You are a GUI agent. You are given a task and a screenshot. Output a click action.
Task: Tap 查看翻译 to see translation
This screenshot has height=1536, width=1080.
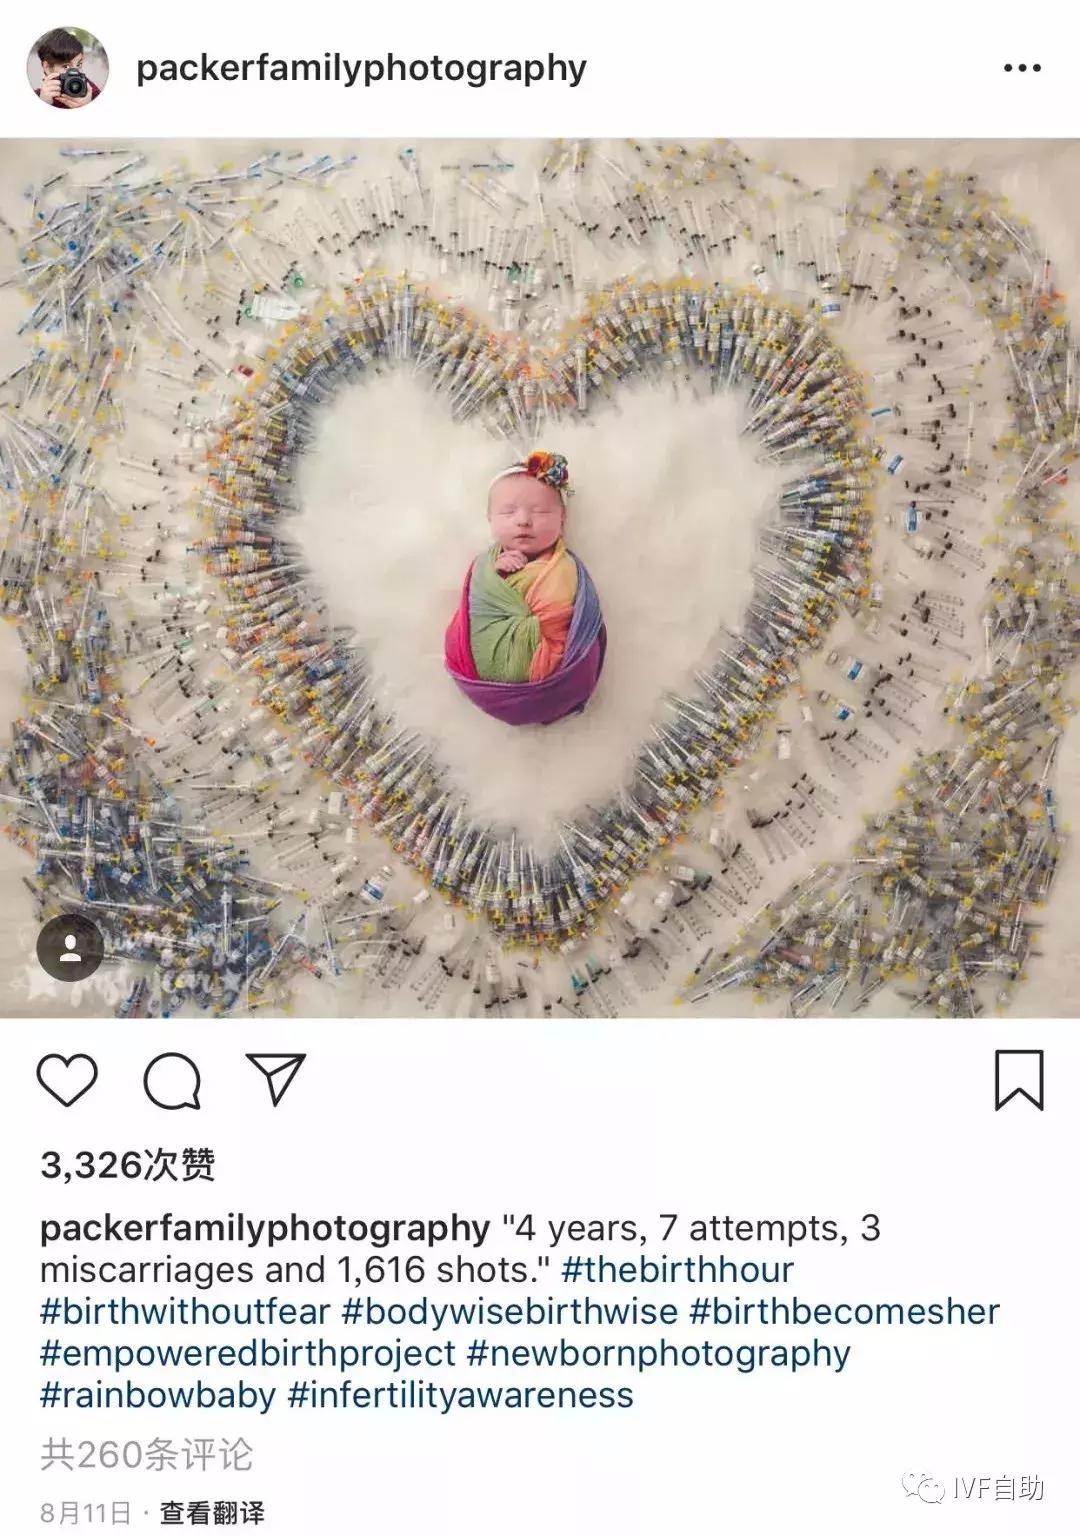(212, 1513)
